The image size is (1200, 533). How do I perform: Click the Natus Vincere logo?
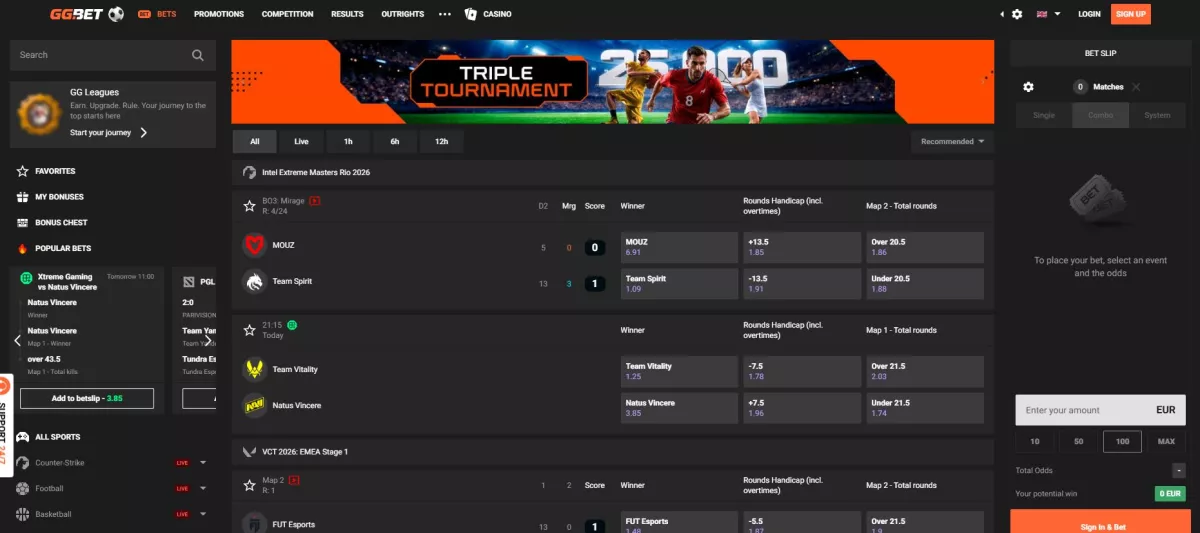coord(254,405)
